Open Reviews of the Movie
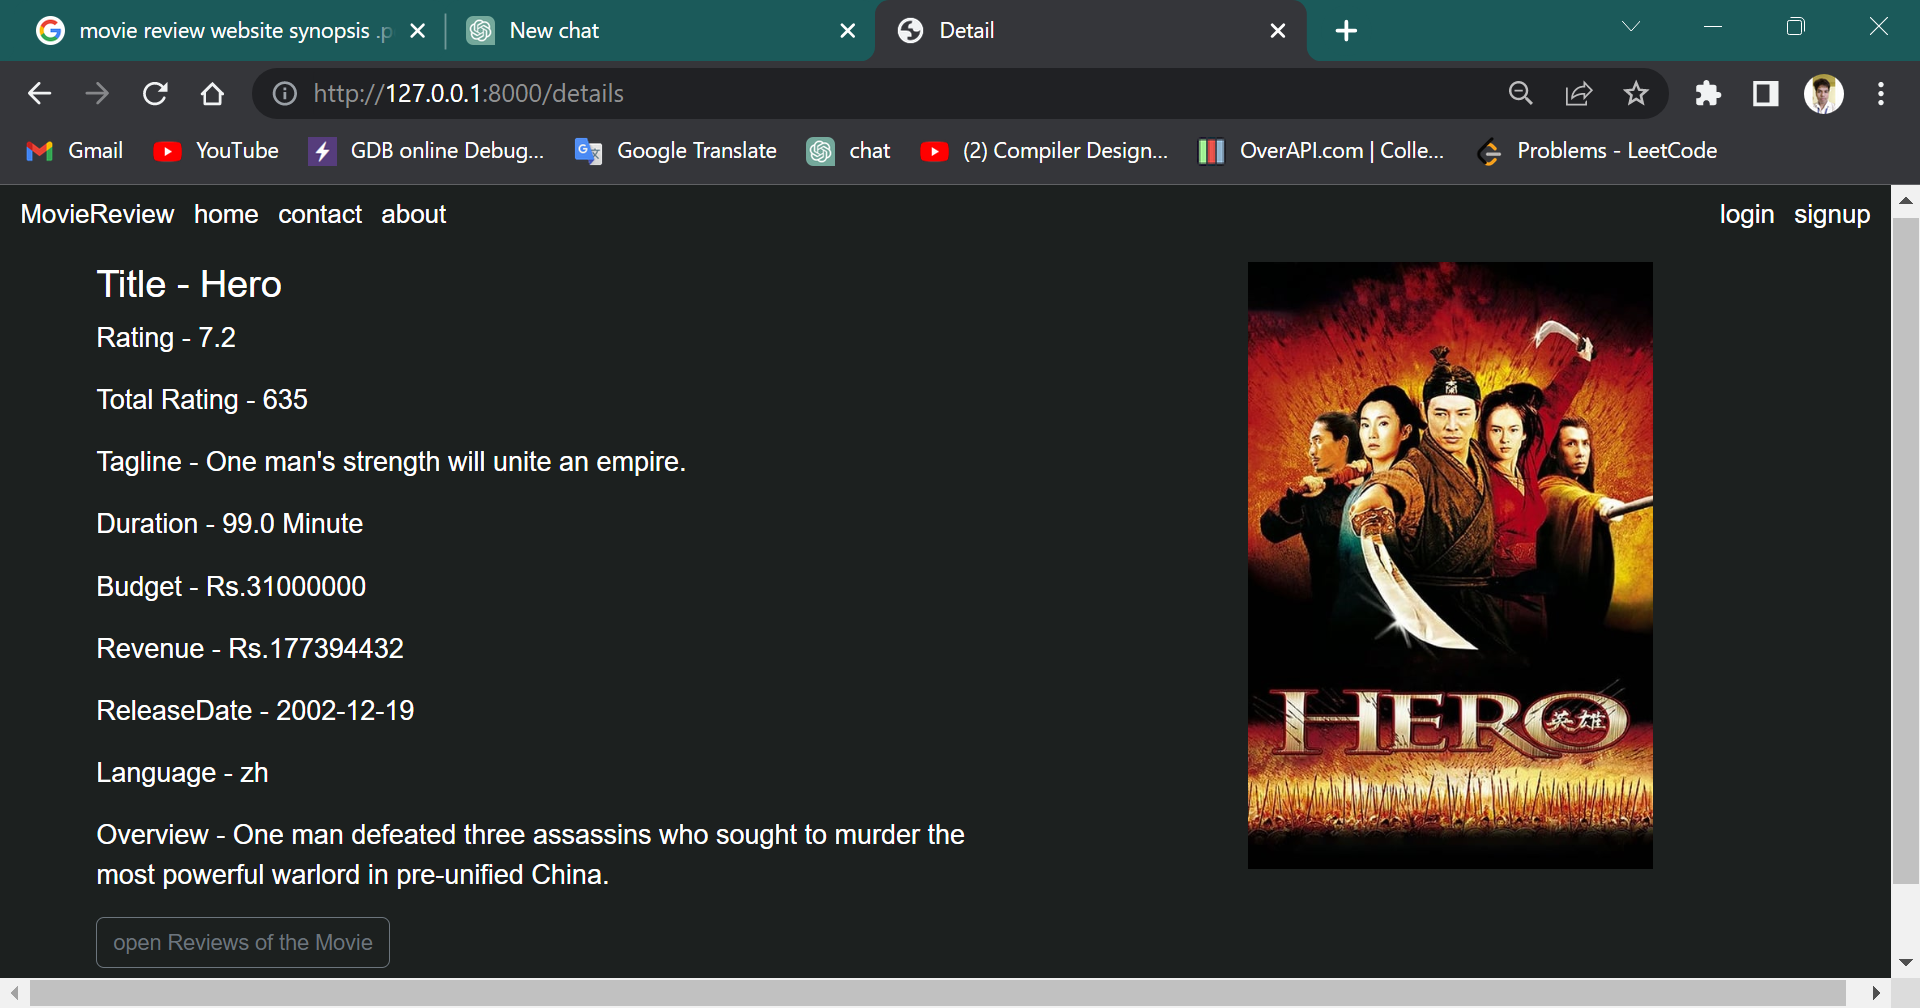This screenshot has width=1920, height=1008. click(242, 941)
